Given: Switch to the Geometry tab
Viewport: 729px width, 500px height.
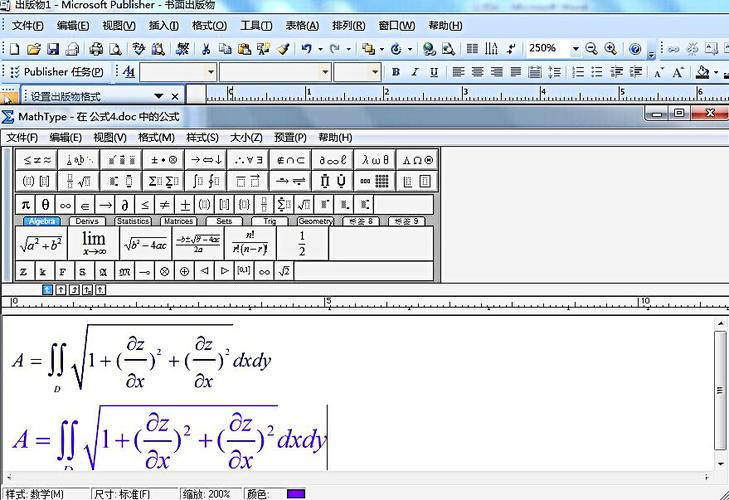Looking at the screenshot, I should [x=315, y=221].
